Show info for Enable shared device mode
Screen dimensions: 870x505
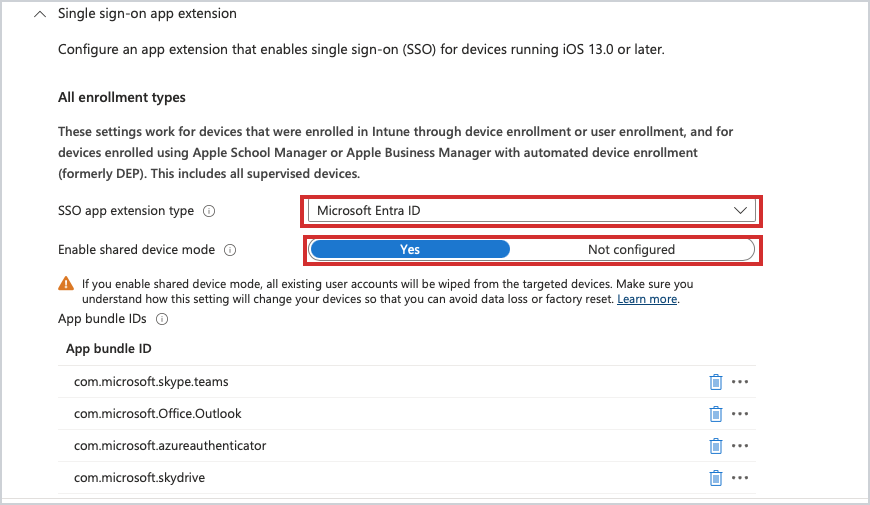[230, 250]
